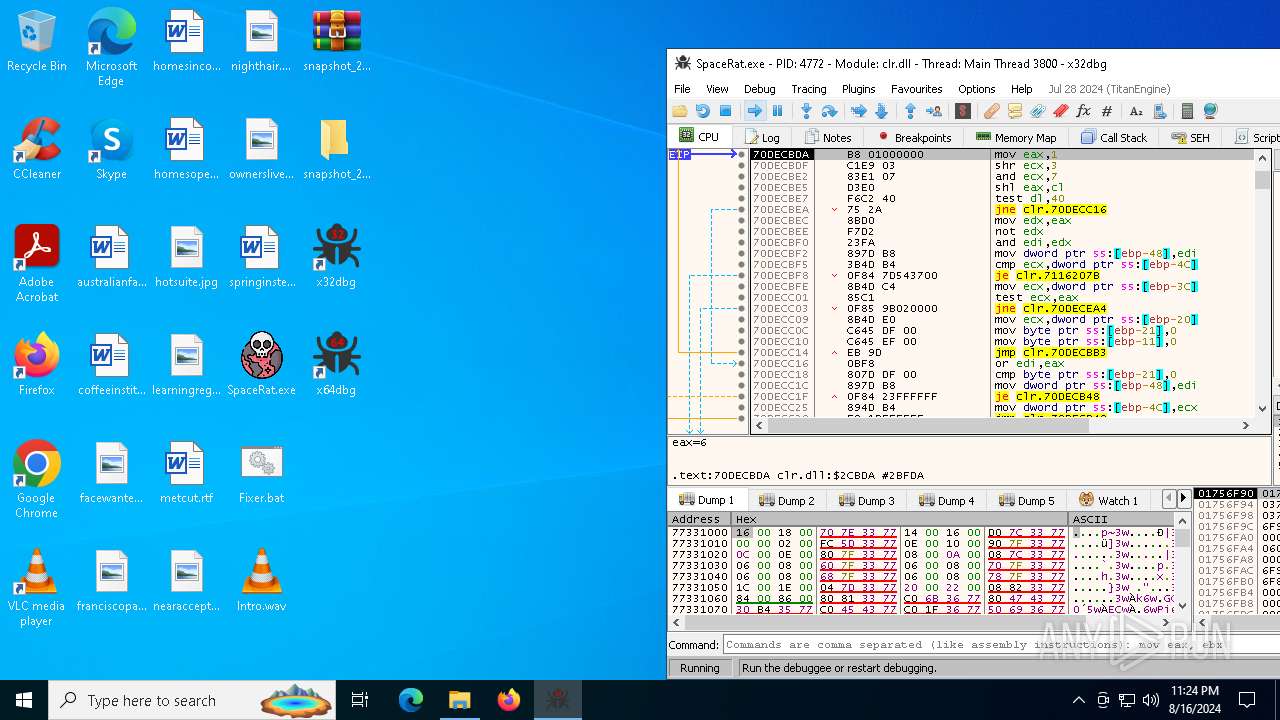Click the Restart debuggee icon

[x=702, y=111]
